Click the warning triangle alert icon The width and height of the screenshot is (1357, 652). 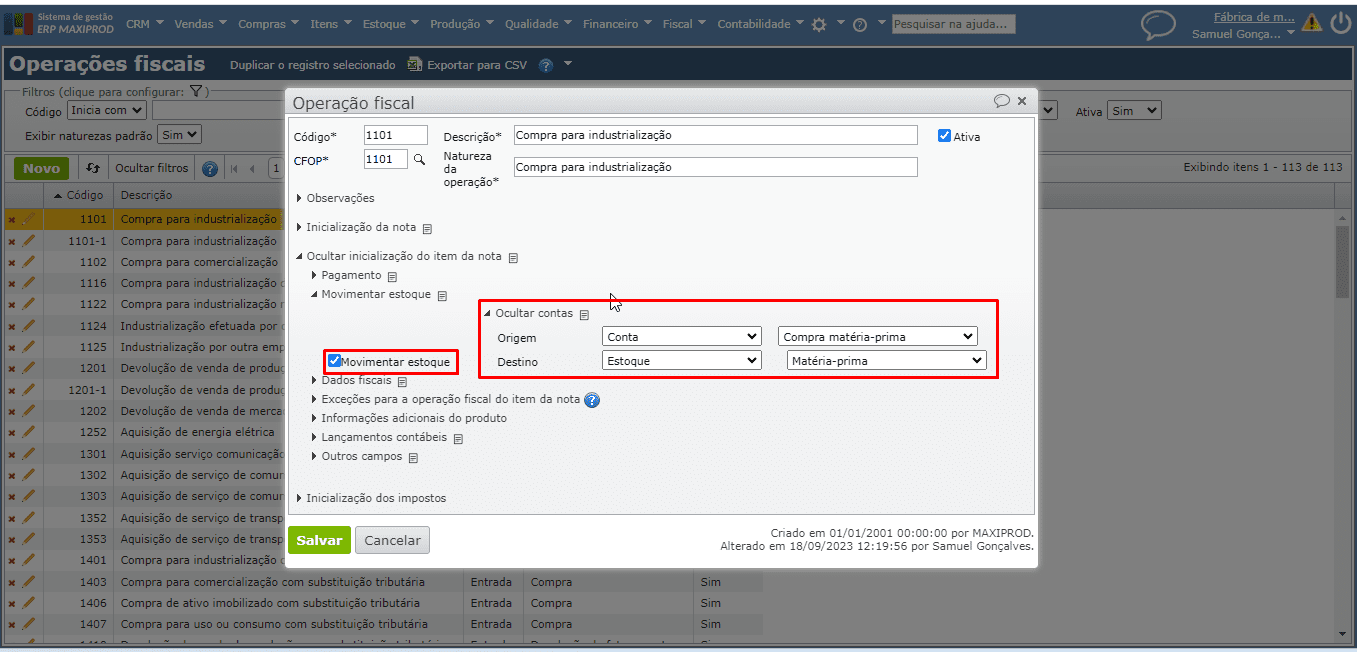pyautogui.click(x=1311, y=22)
